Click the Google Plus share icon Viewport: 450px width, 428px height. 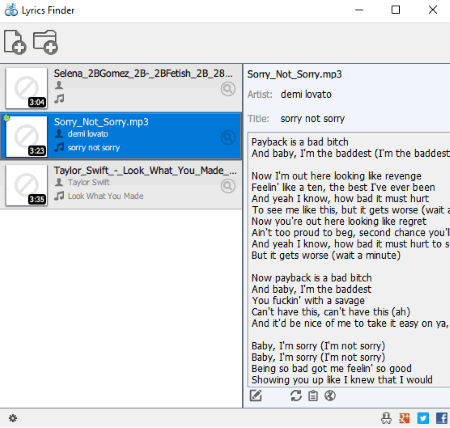coord(405,418)
